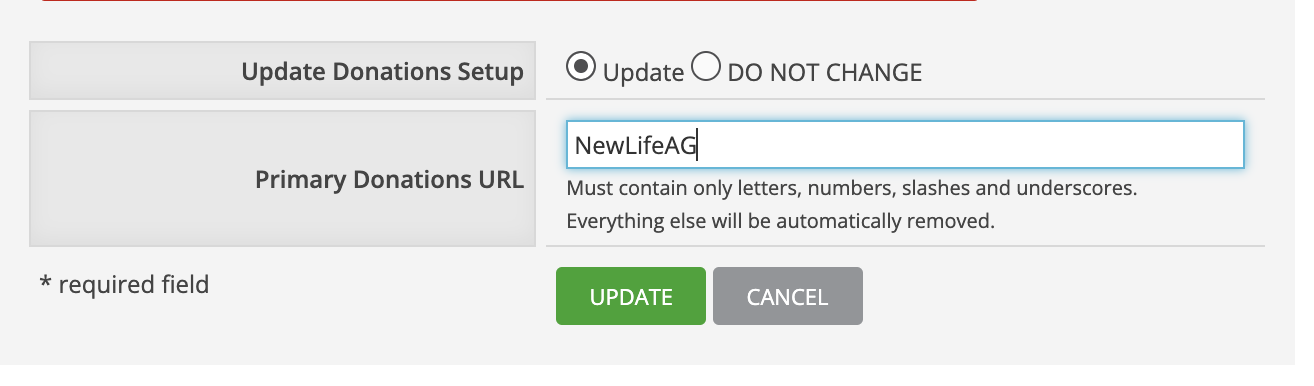This screenshot has height=386, width=1314.
Task: Click empty space inside the URL input box
Action: pos(970,145)
